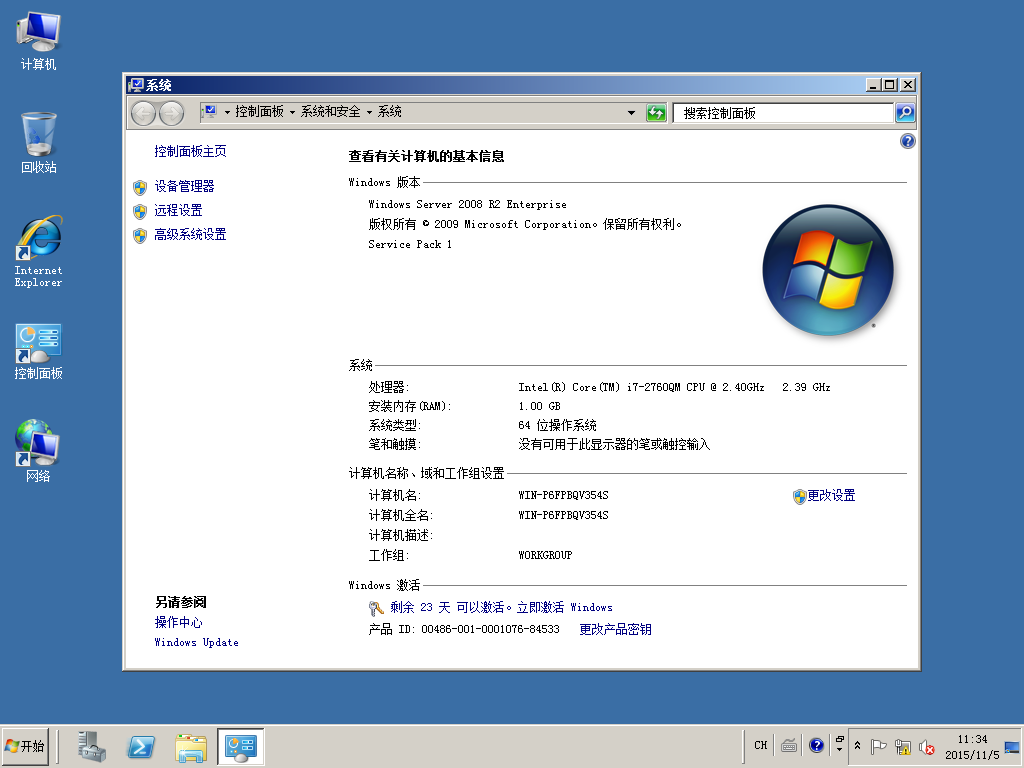Open 操作中心 link
The image size is (1024, 768).
click(178, 622)
